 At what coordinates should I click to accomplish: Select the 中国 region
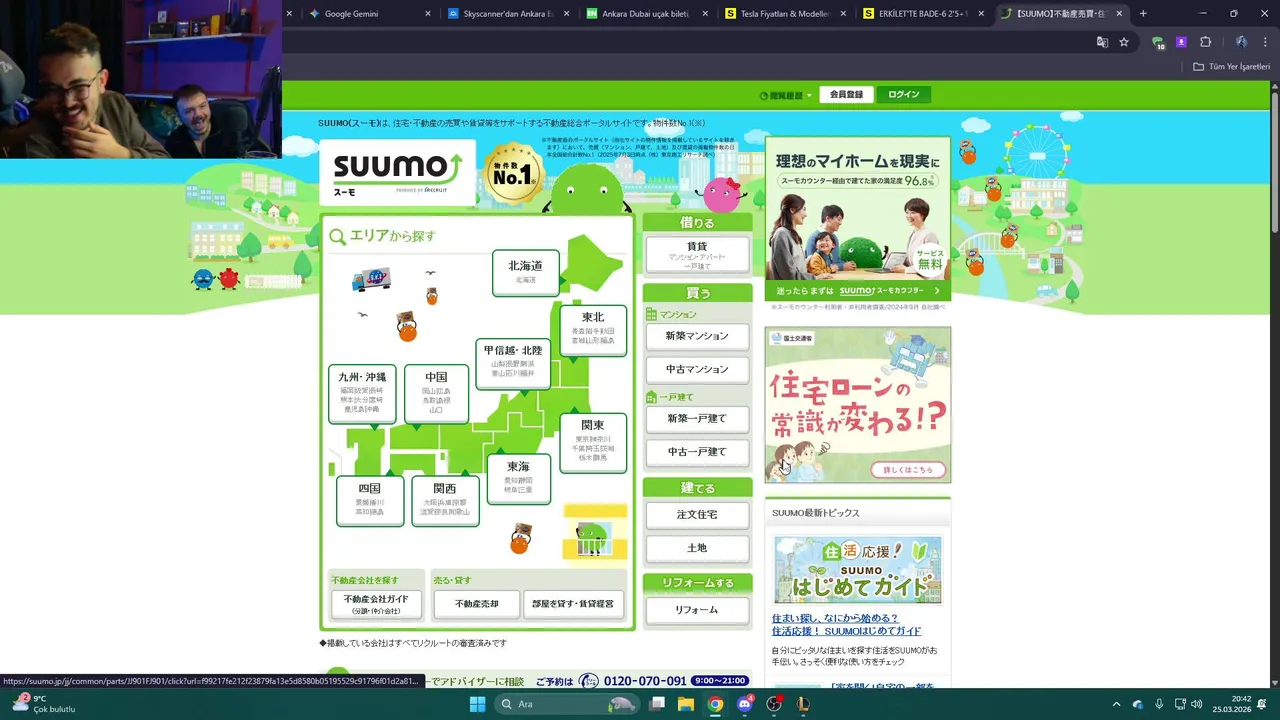point(436,393)
